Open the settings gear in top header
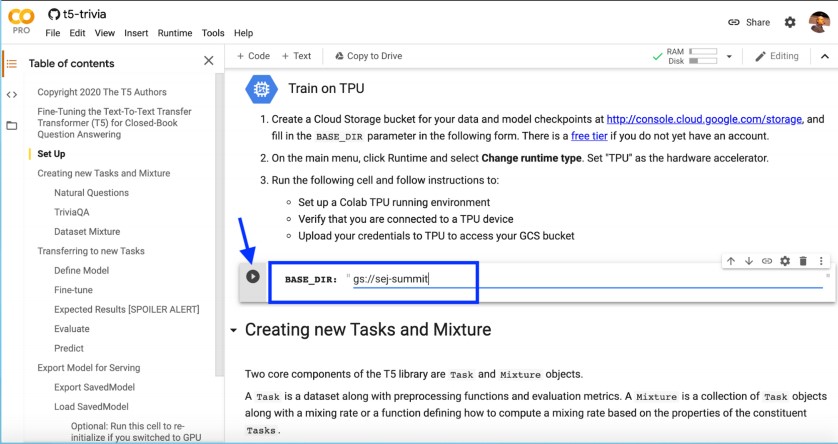 (790, 22)
